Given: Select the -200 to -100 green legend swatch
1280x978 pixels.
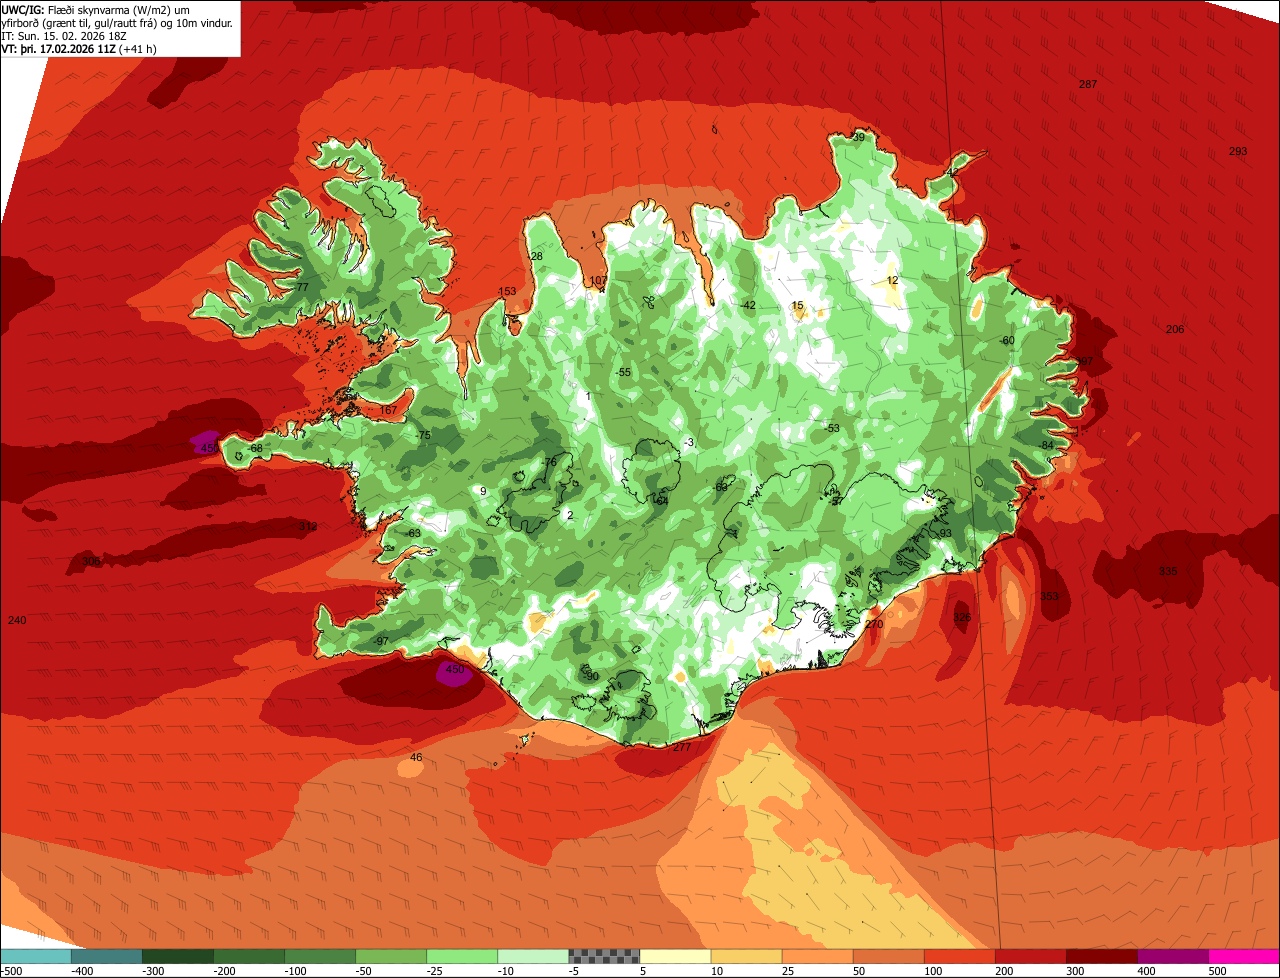Looking at the screenshot, I should (x=249, y=956).
